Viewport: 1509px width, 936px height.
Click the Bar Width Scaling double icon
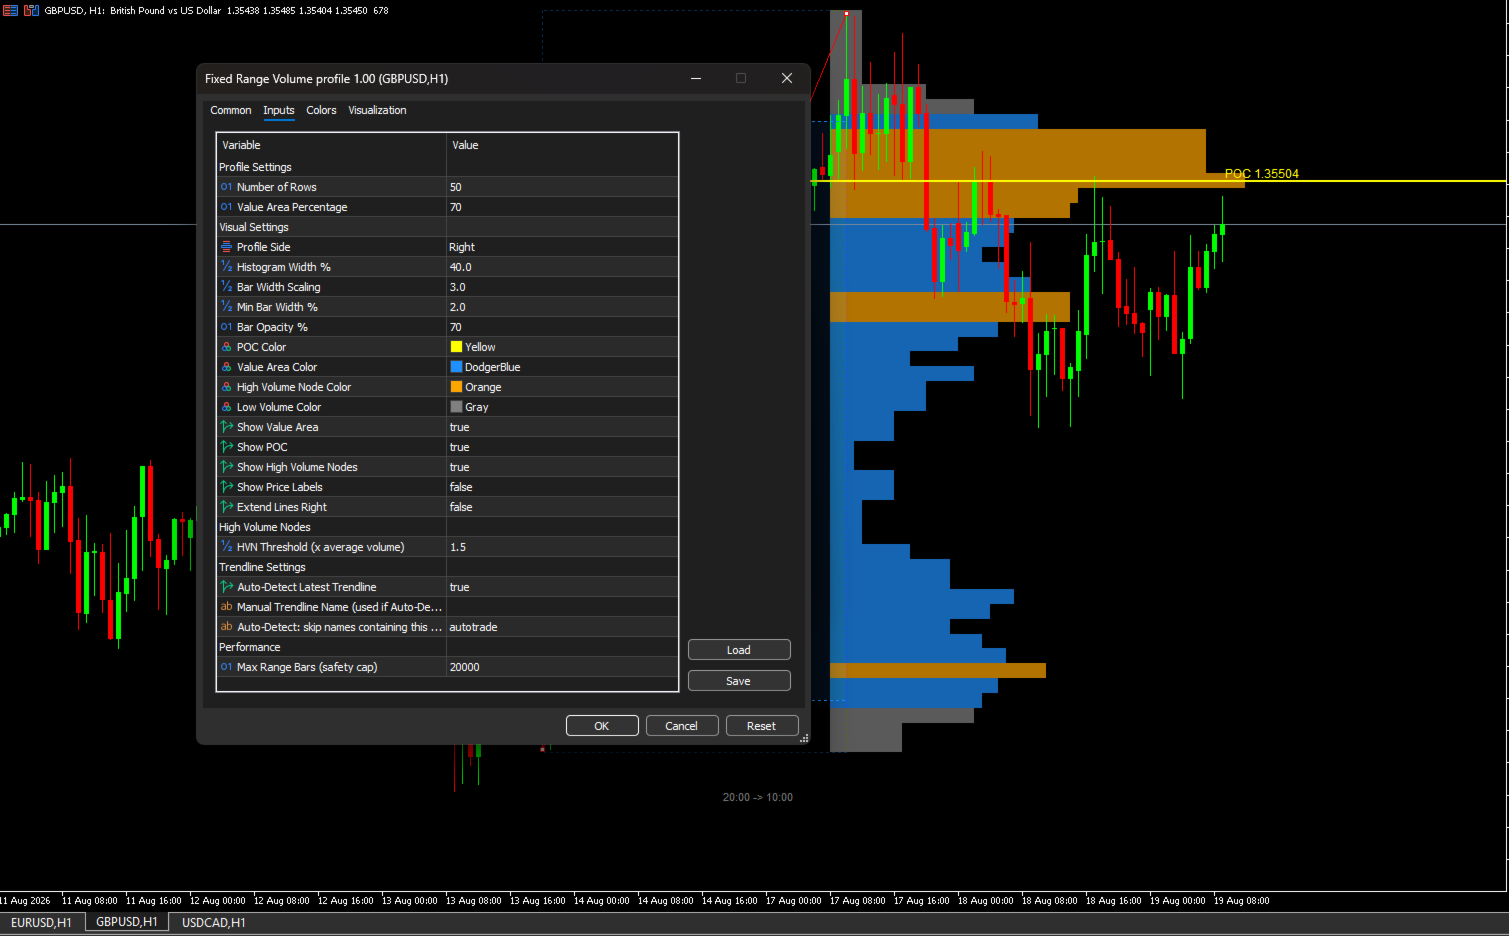click(x=226, y=287)
